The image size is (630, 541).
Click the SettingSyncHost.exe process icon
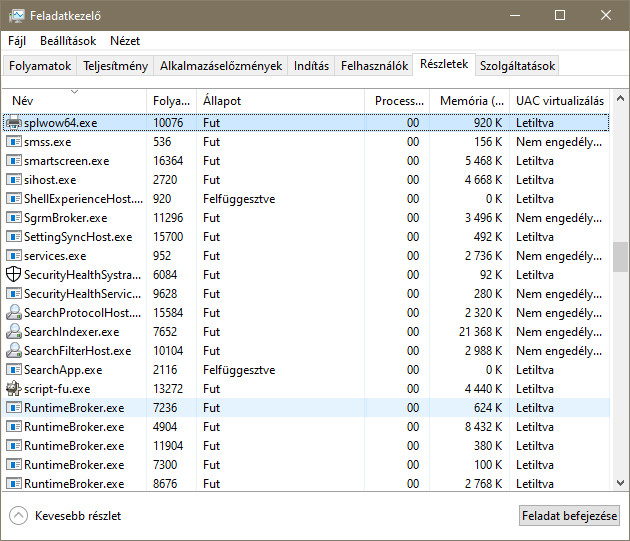[x=14, y=237]
